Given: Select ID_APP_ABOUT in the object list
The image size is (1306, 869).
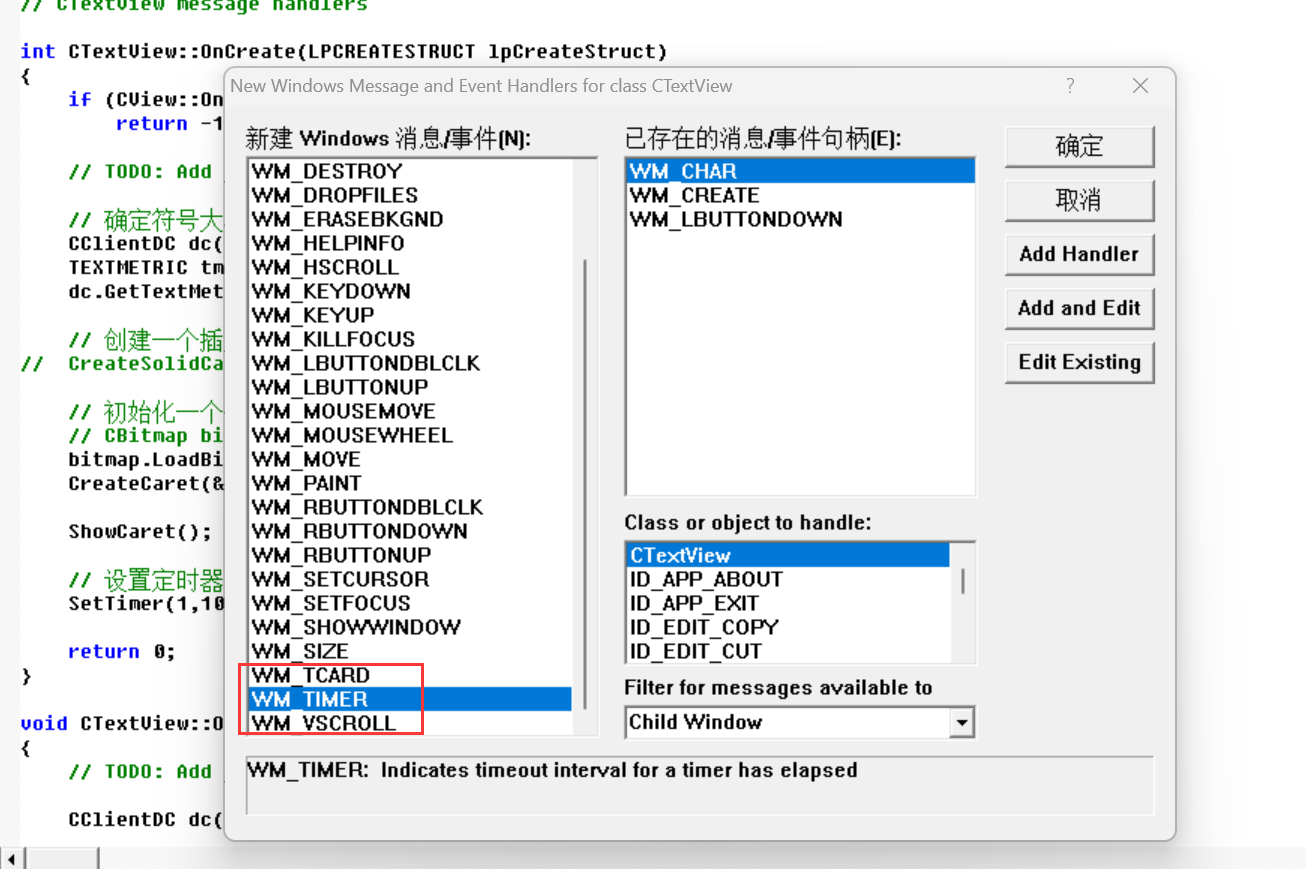Looking at the screenshot, I should pos(788,579).
